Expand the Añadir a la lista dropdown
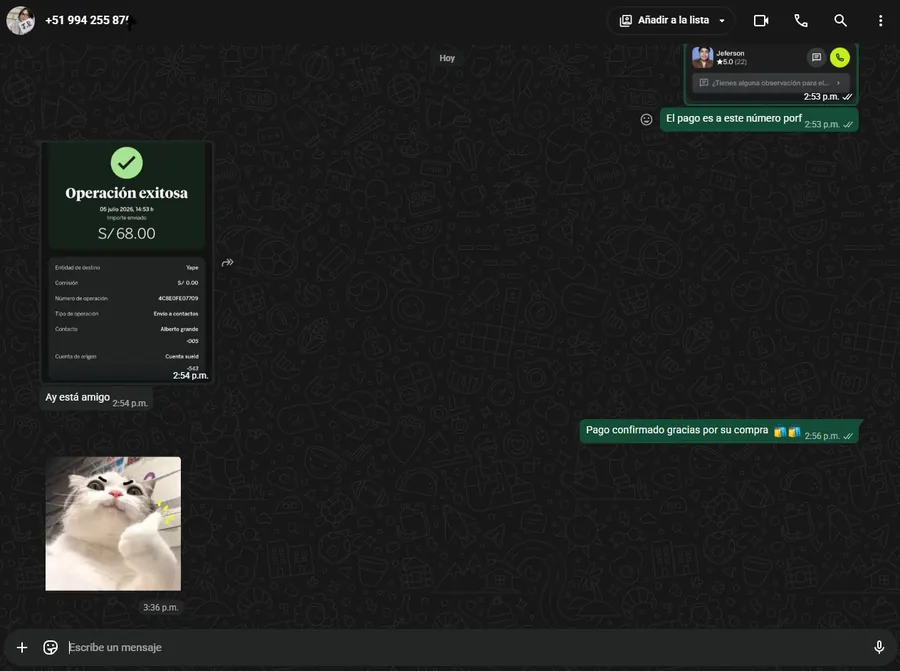This screenshot has width=900, height=671. tap(672, 21)
